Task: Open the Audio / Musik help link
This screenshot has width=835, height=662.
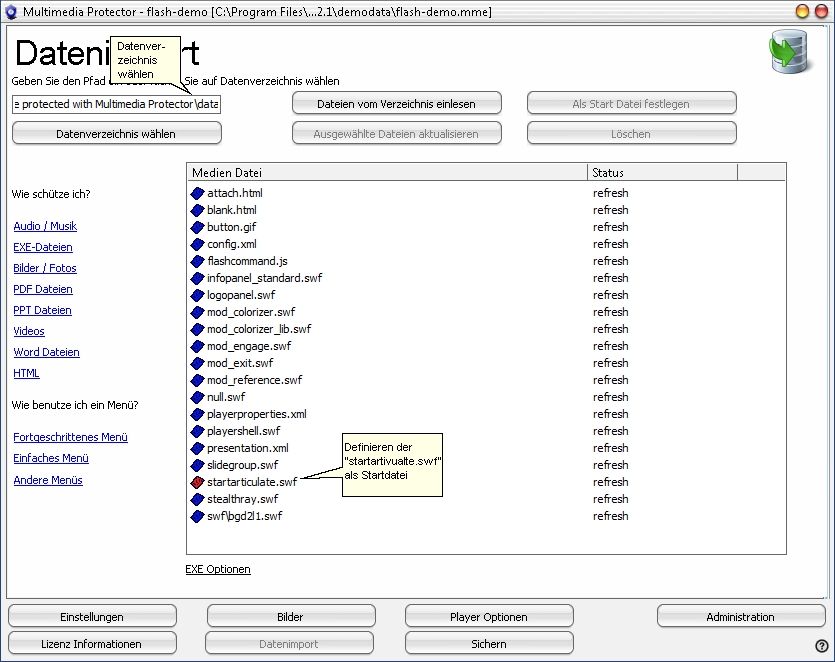Action: click(x=45, y=226)
